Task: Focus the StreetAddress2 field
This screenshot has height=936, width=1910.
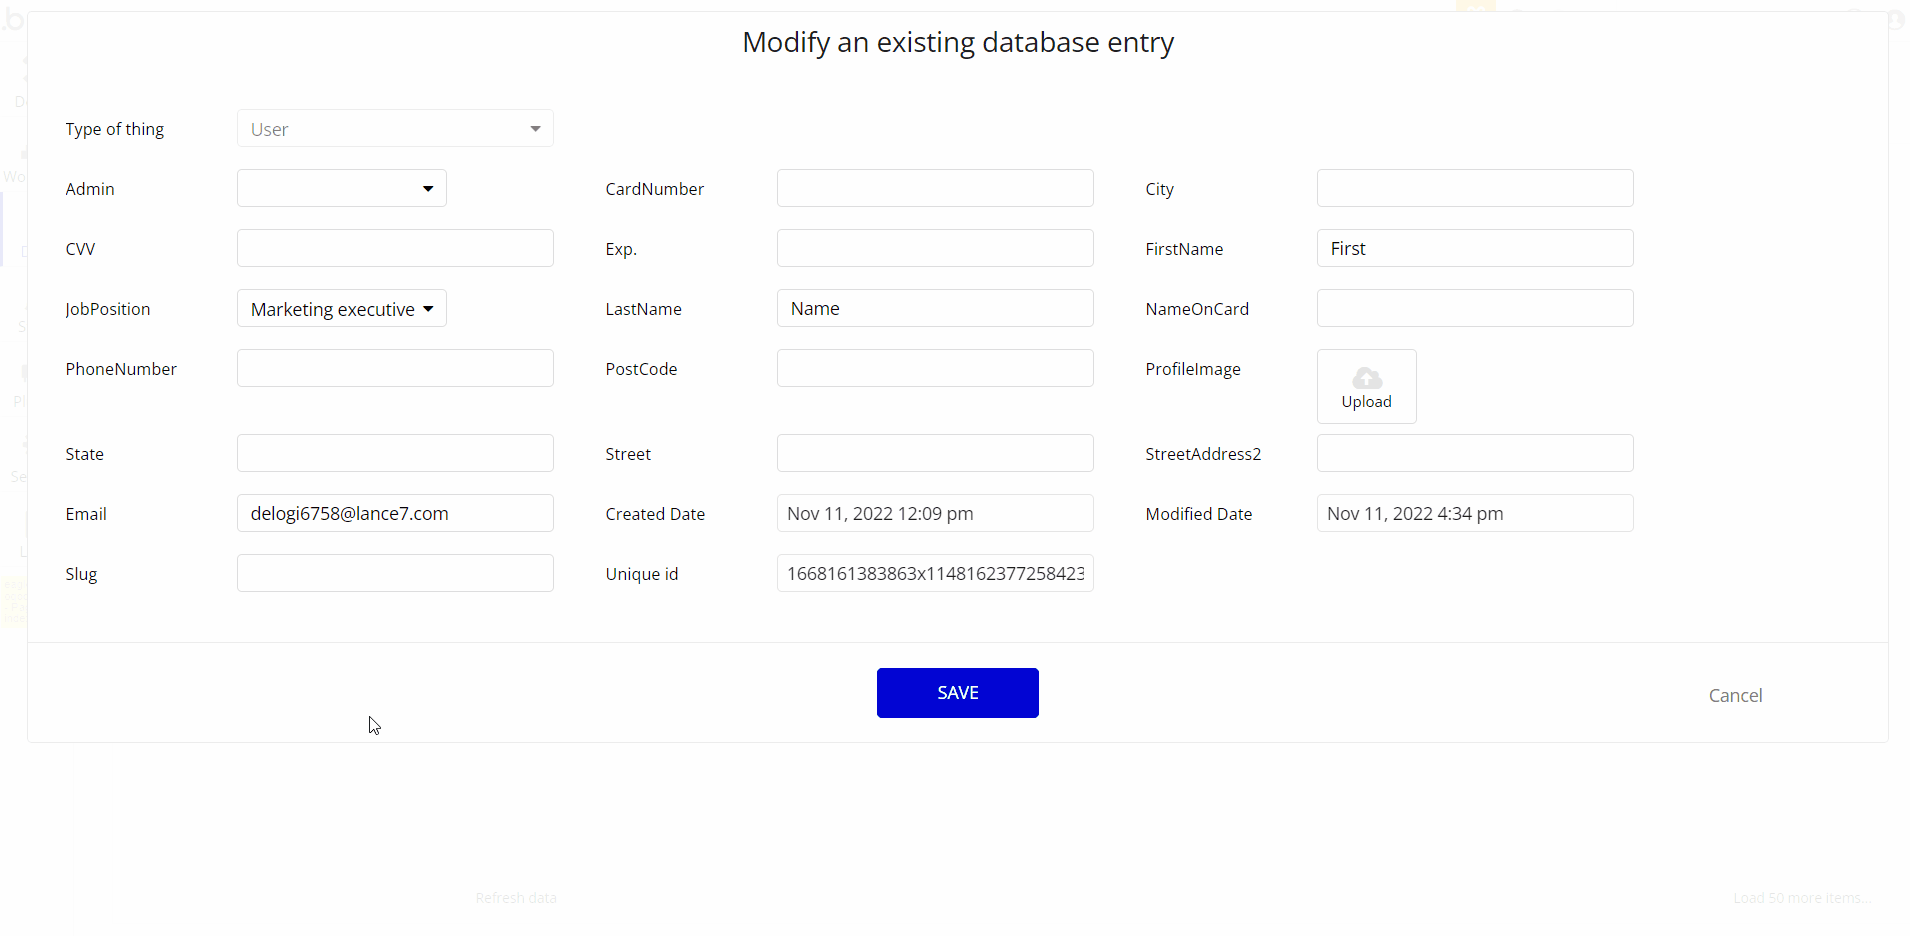Action: (x=1474, y=454)
